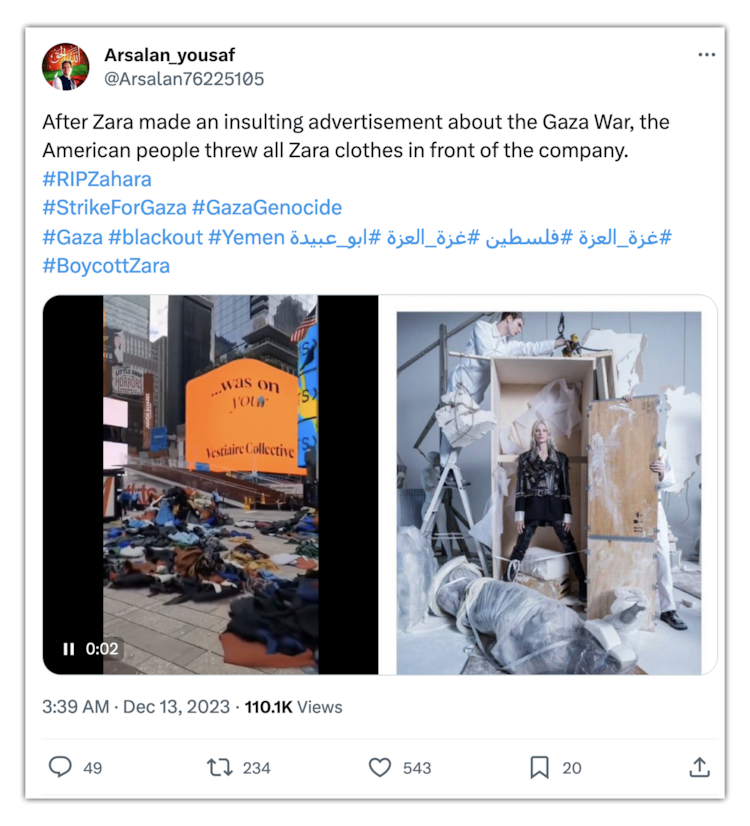Open the share upload icon
750x826 pixels.
[x=699, y=768]
